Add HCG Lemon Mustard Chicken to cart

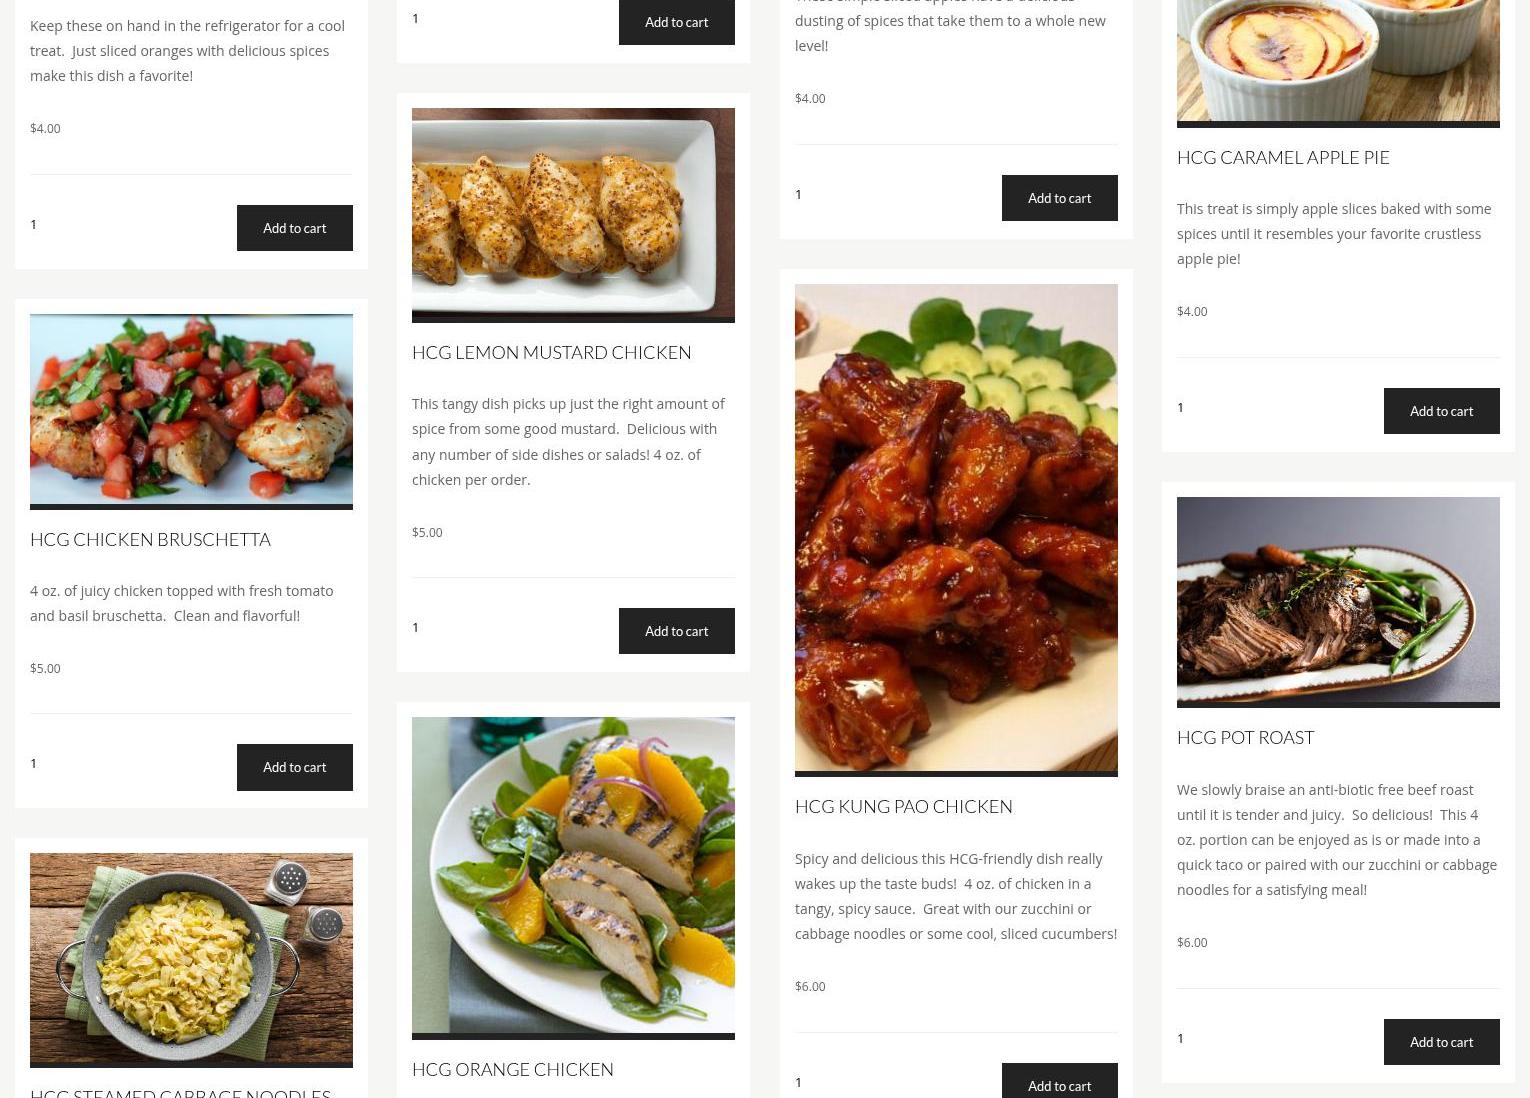tap(676, 631)
